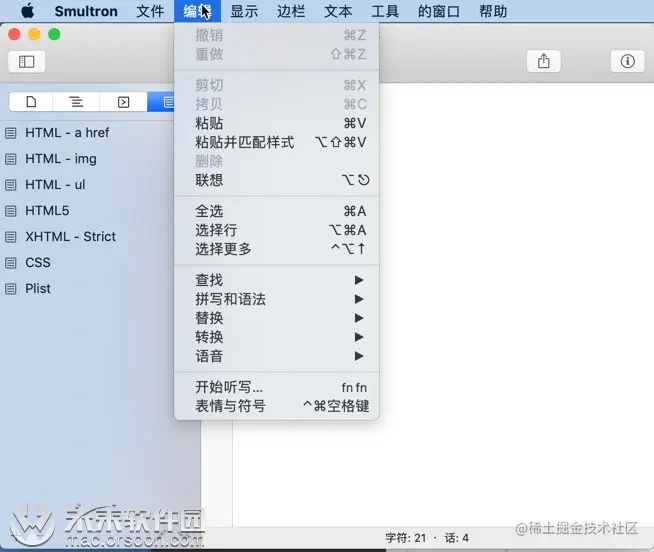Toggle the sidebar with the toolbar sidebar button

coord(27,62)
